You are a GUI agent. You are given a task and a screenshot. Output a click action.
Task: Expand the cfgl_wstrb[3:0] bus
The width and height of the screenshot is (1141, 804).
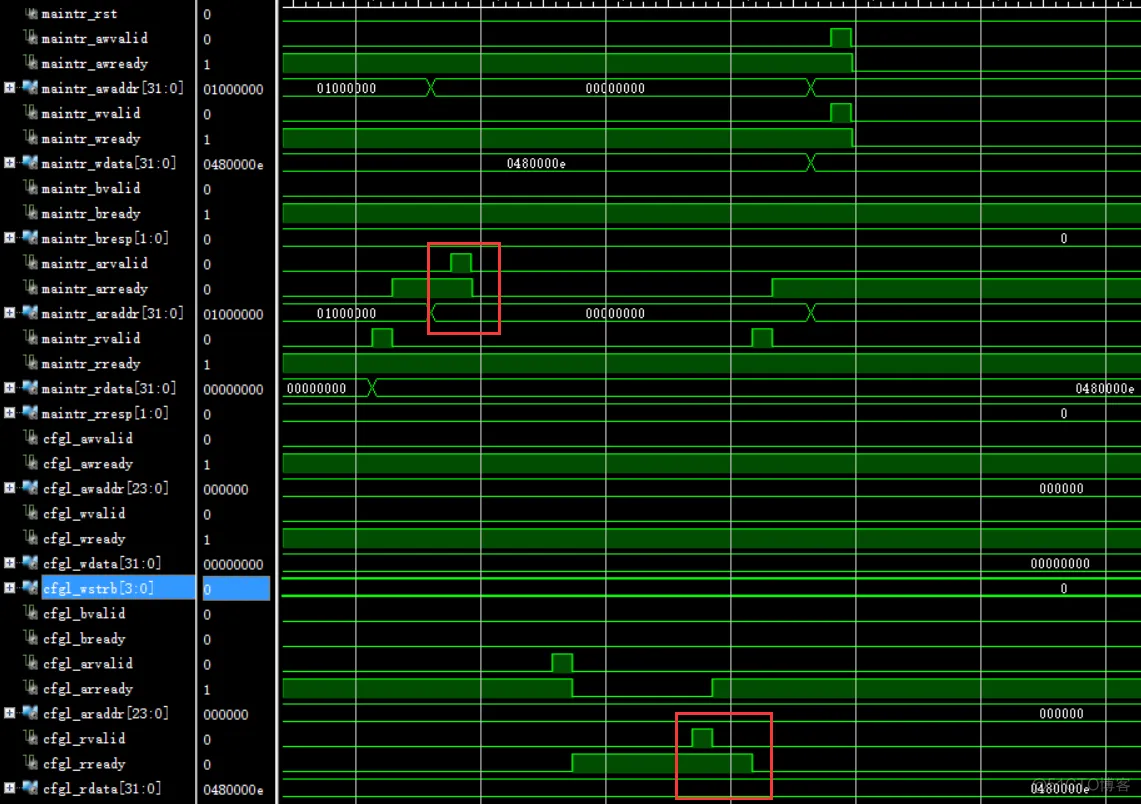coord(9,588)
